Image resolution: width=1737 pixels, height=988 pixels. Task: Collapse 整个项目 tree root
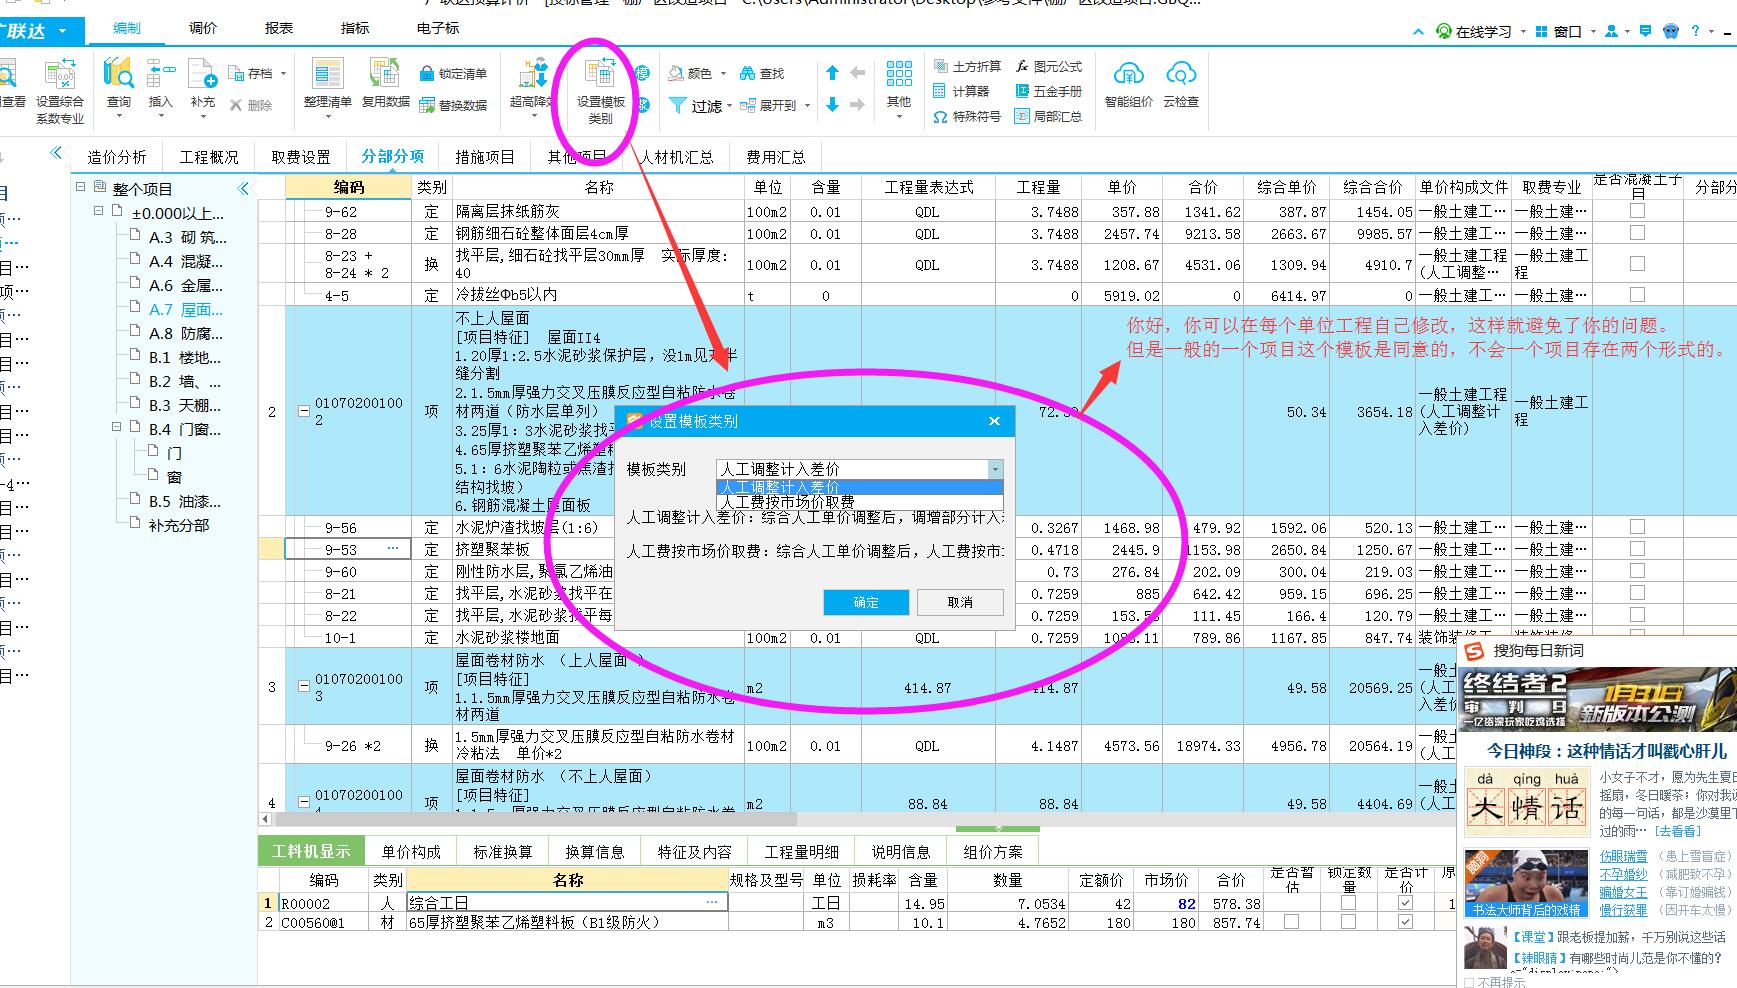click(x=81, y=187)
